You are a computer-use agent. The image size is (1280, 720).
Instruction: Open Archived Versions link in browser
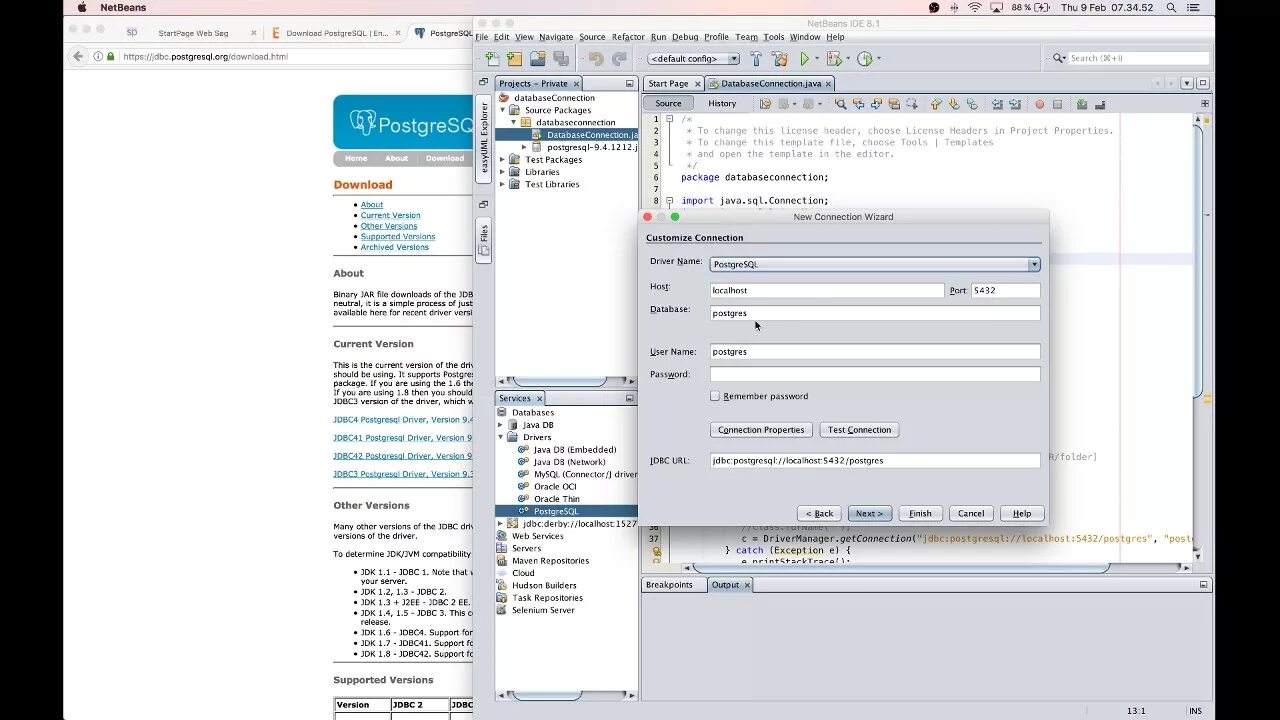394,247
